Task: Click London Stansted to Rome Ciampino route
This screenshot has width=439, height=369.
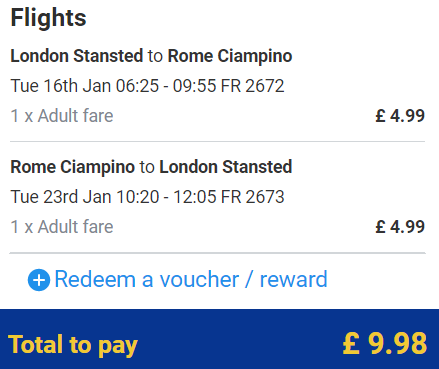Action: 151,56
